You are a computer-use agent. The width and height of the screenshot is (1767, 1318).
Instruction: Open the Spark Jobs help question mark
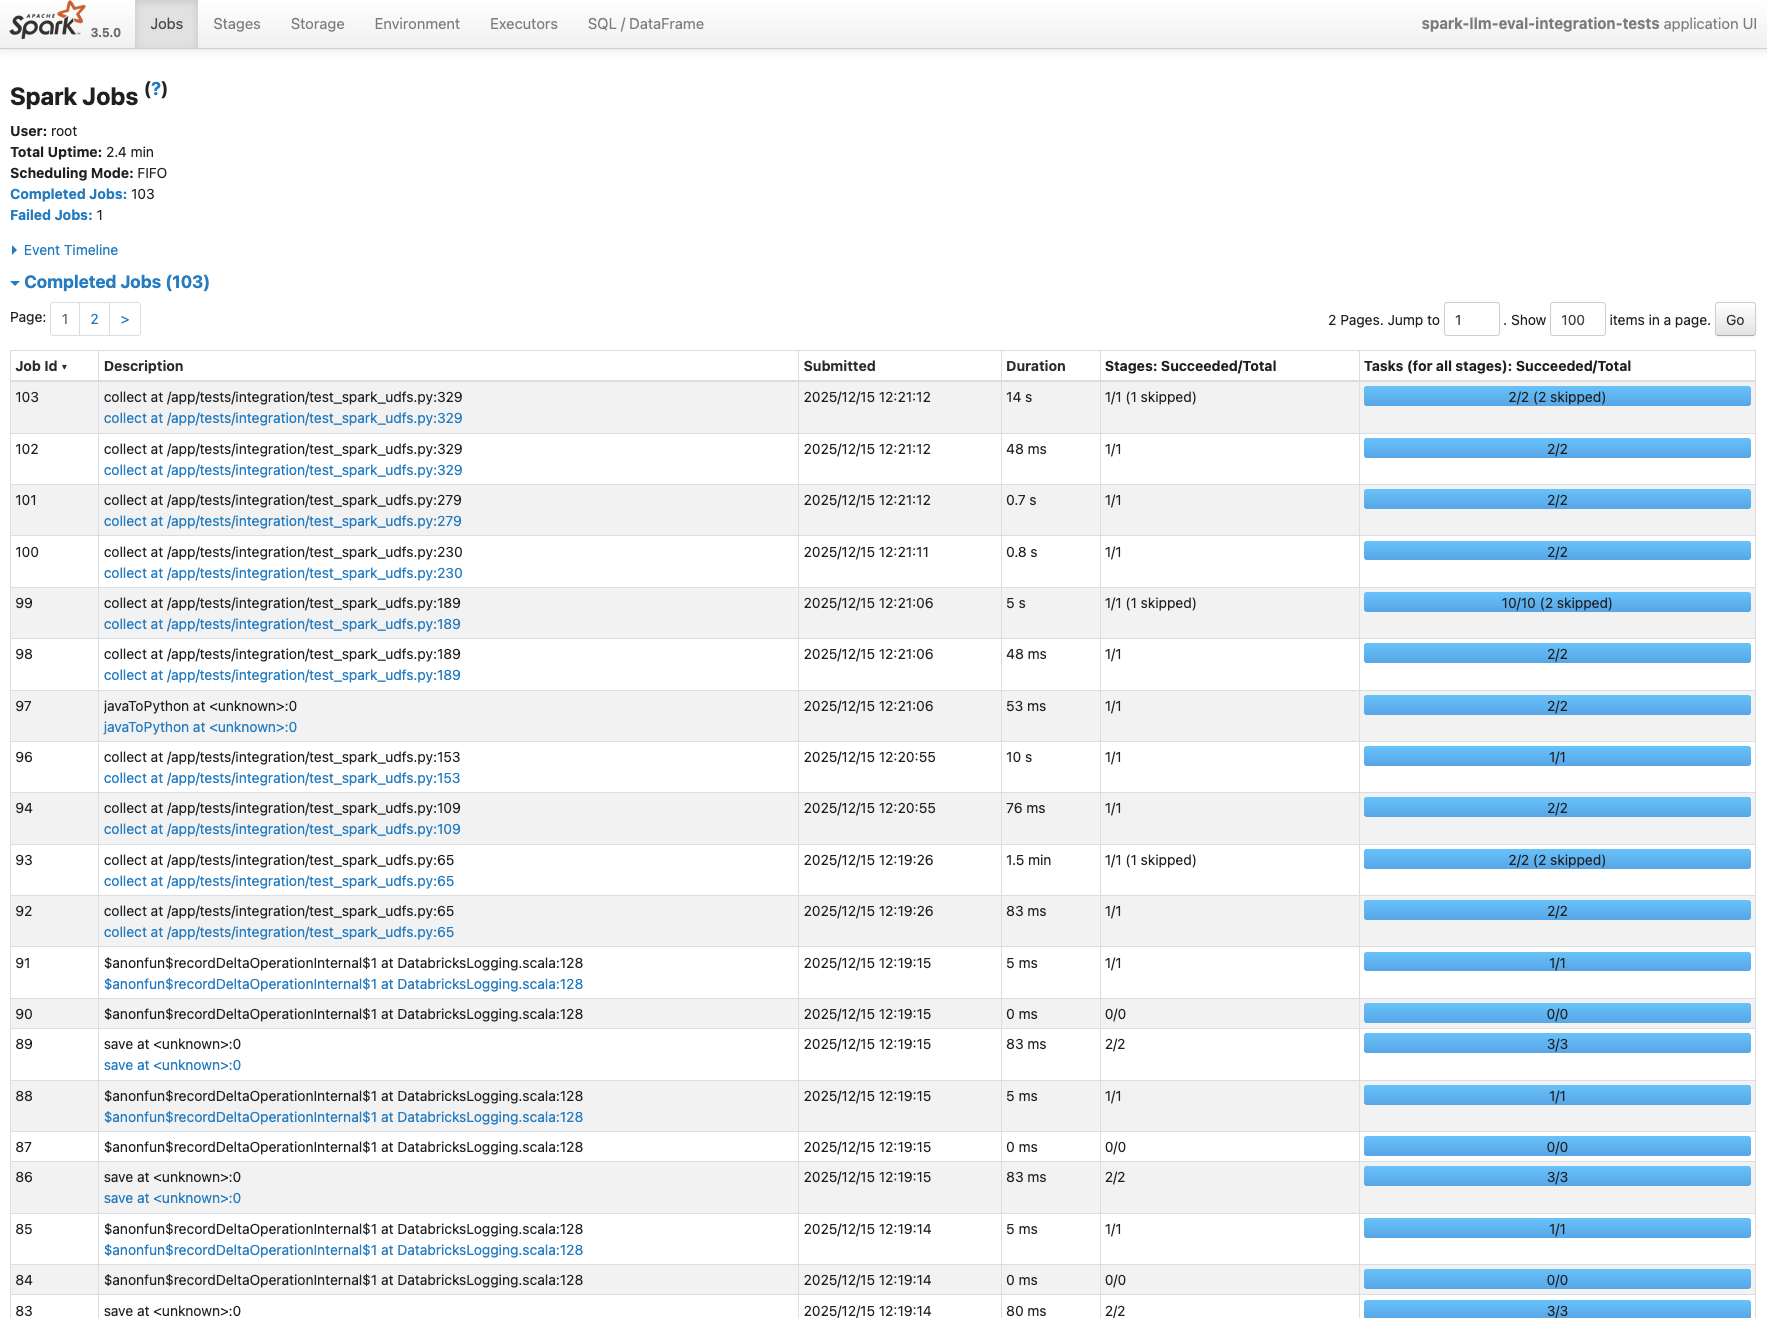pos(156,89)
